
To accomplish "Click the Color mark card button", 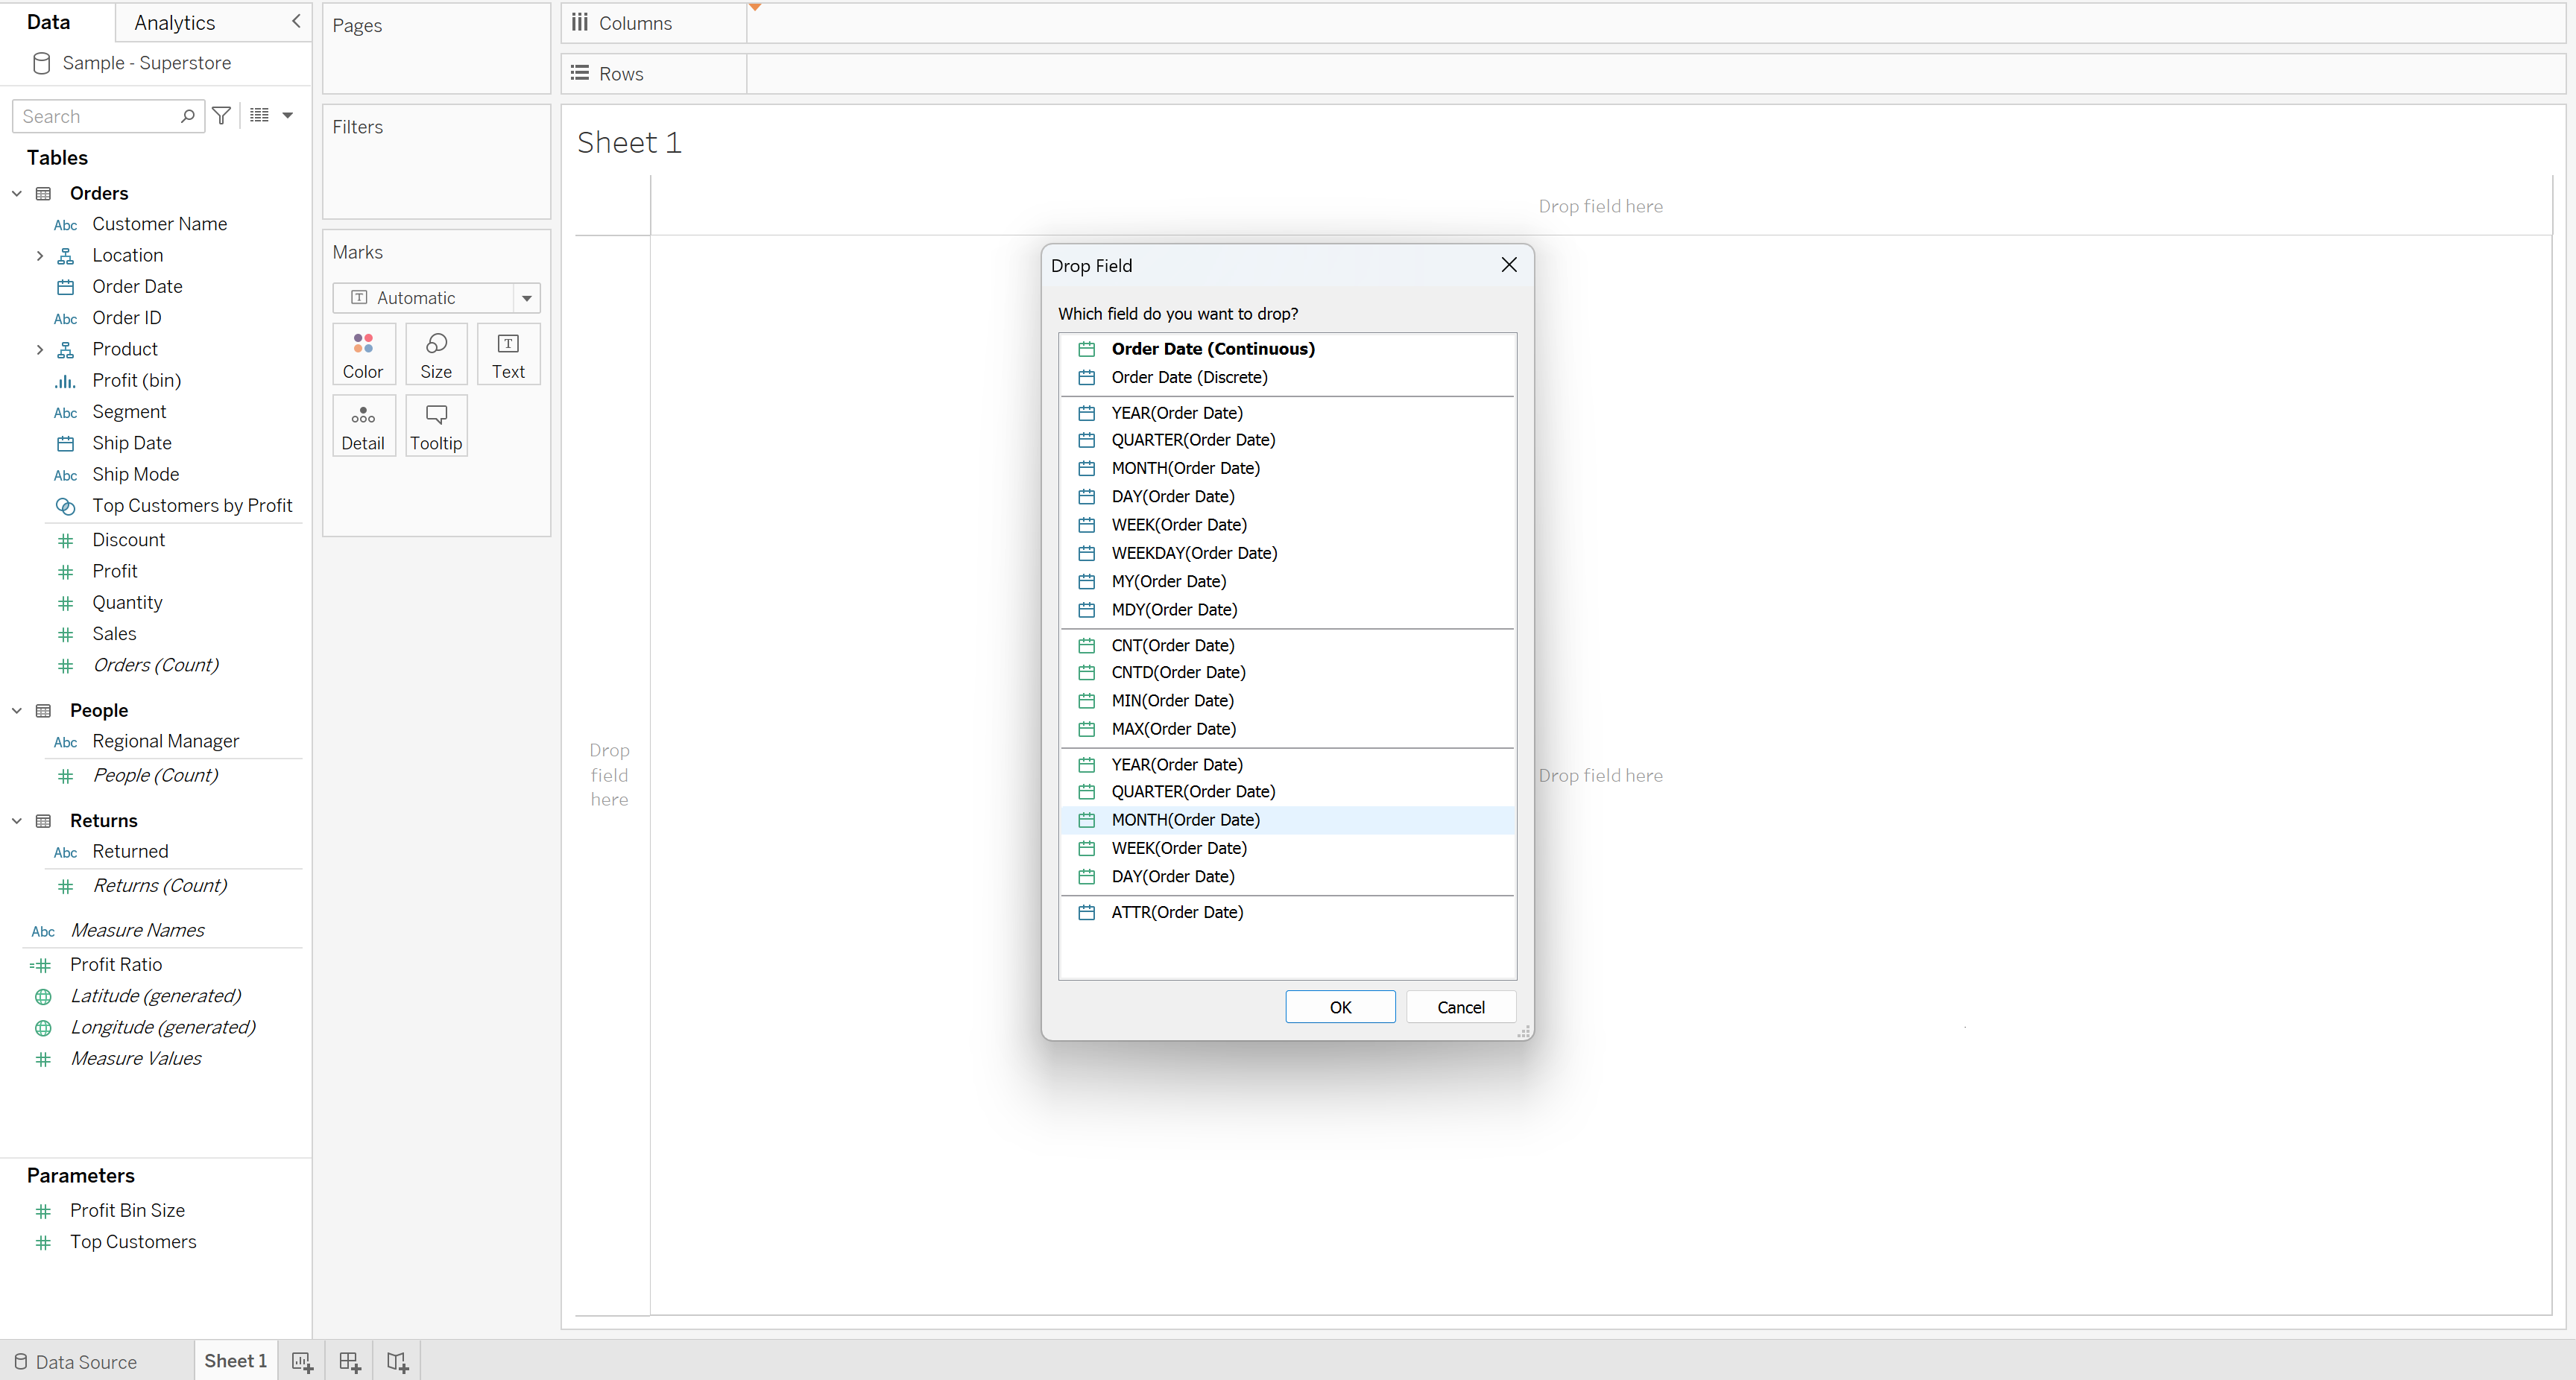I will click(x=363, y=355).
